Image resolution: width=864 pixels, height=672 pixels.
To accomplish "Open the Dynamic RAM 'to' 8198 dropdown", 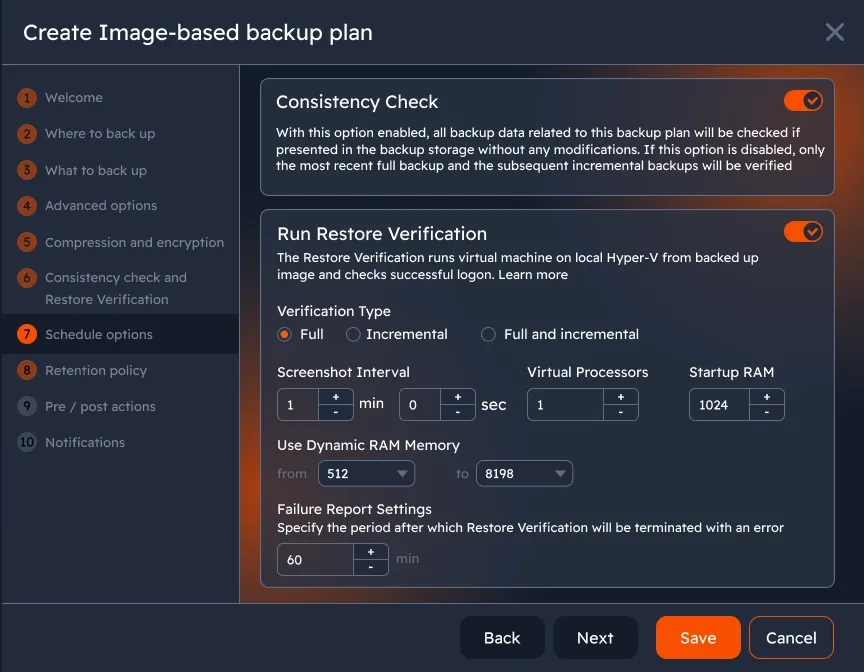I will coord(524,474).
